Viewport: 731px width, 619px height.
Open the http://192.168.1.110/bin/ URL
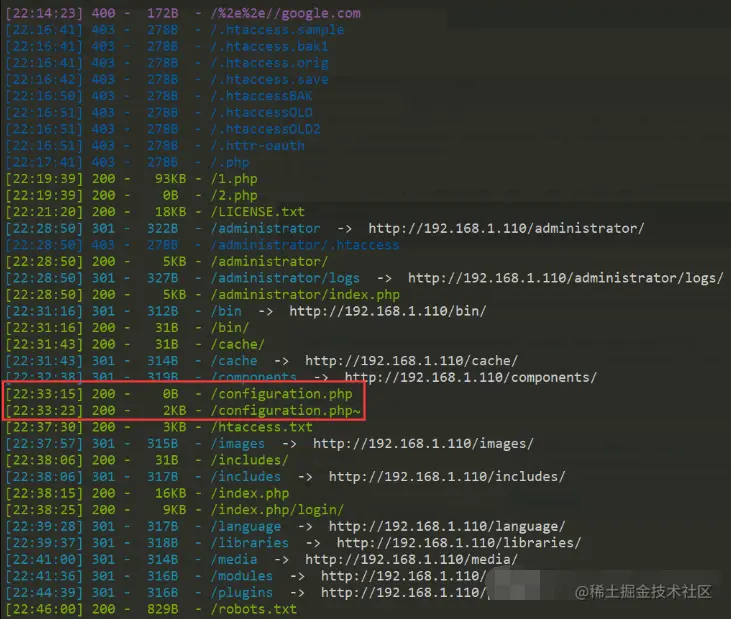coord(388,311)
